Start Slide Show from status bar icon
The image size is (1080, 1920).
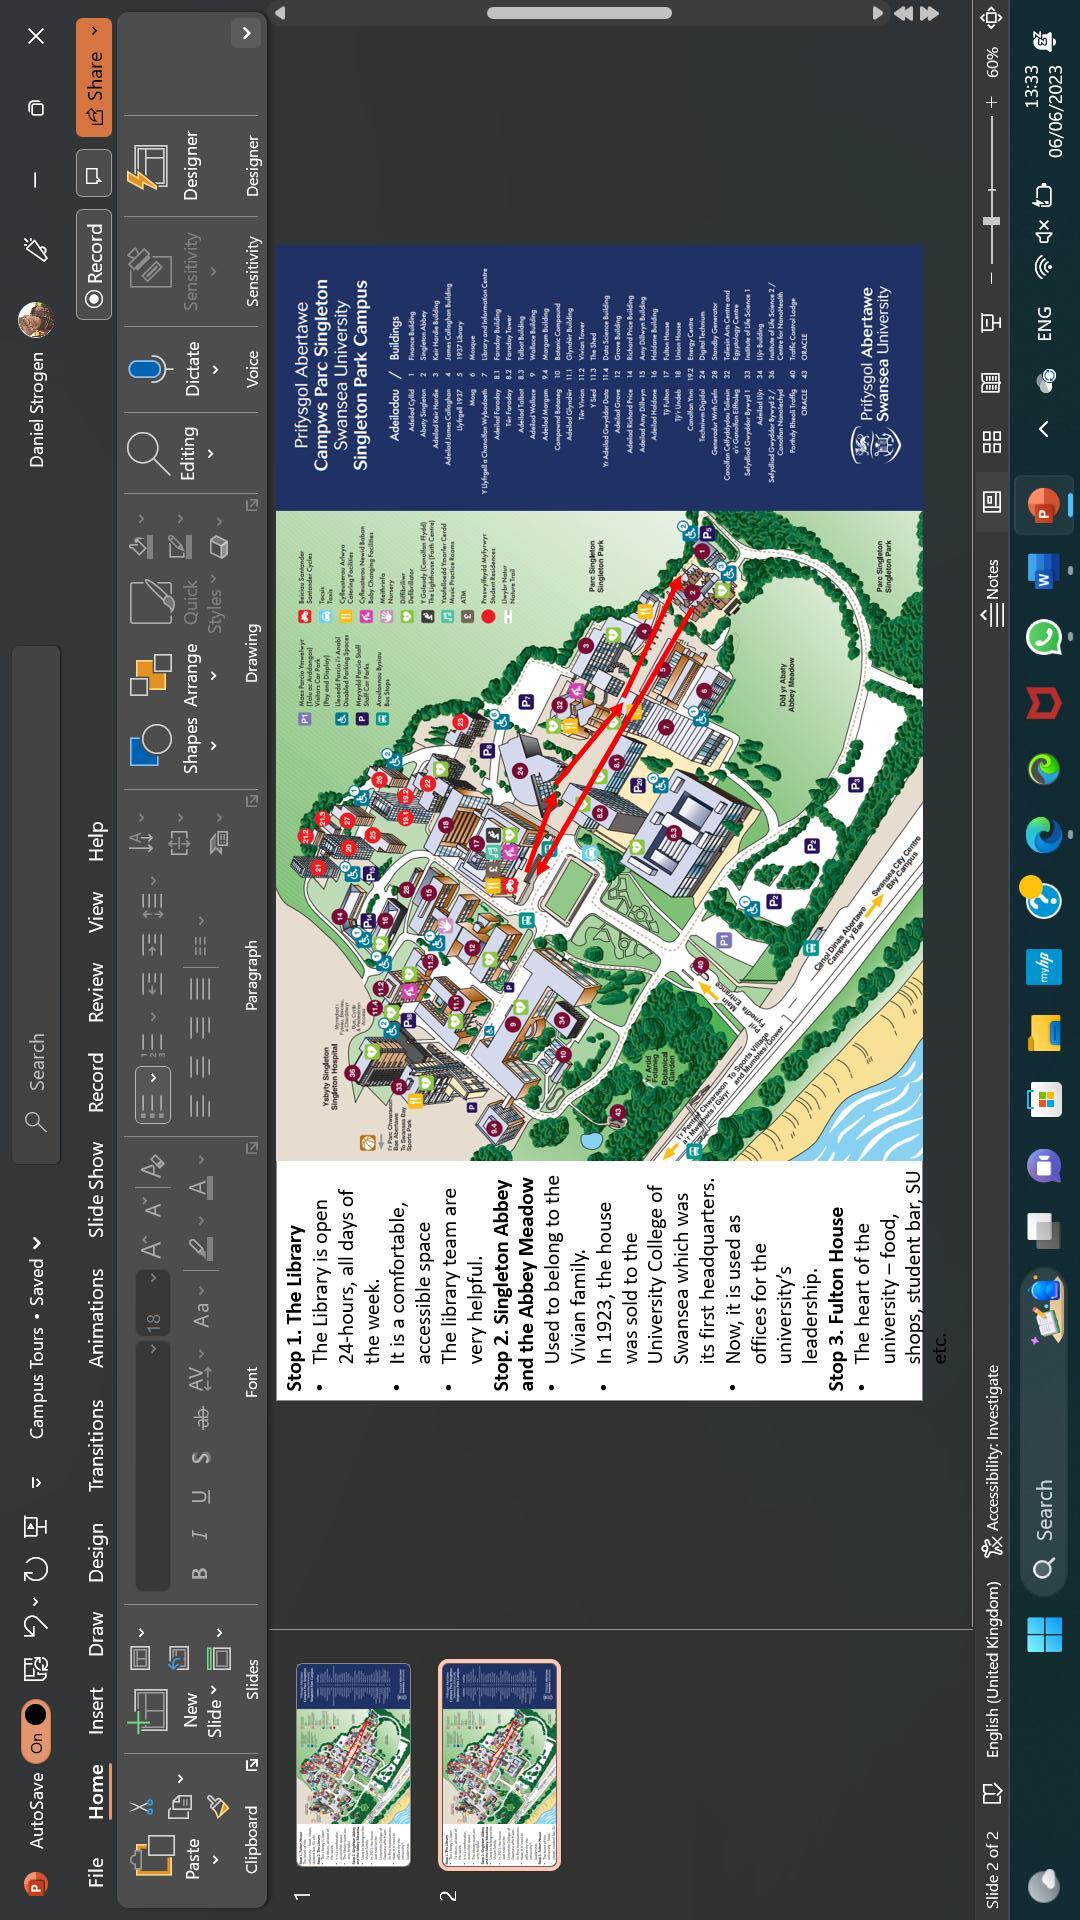(x=992, y=322)
